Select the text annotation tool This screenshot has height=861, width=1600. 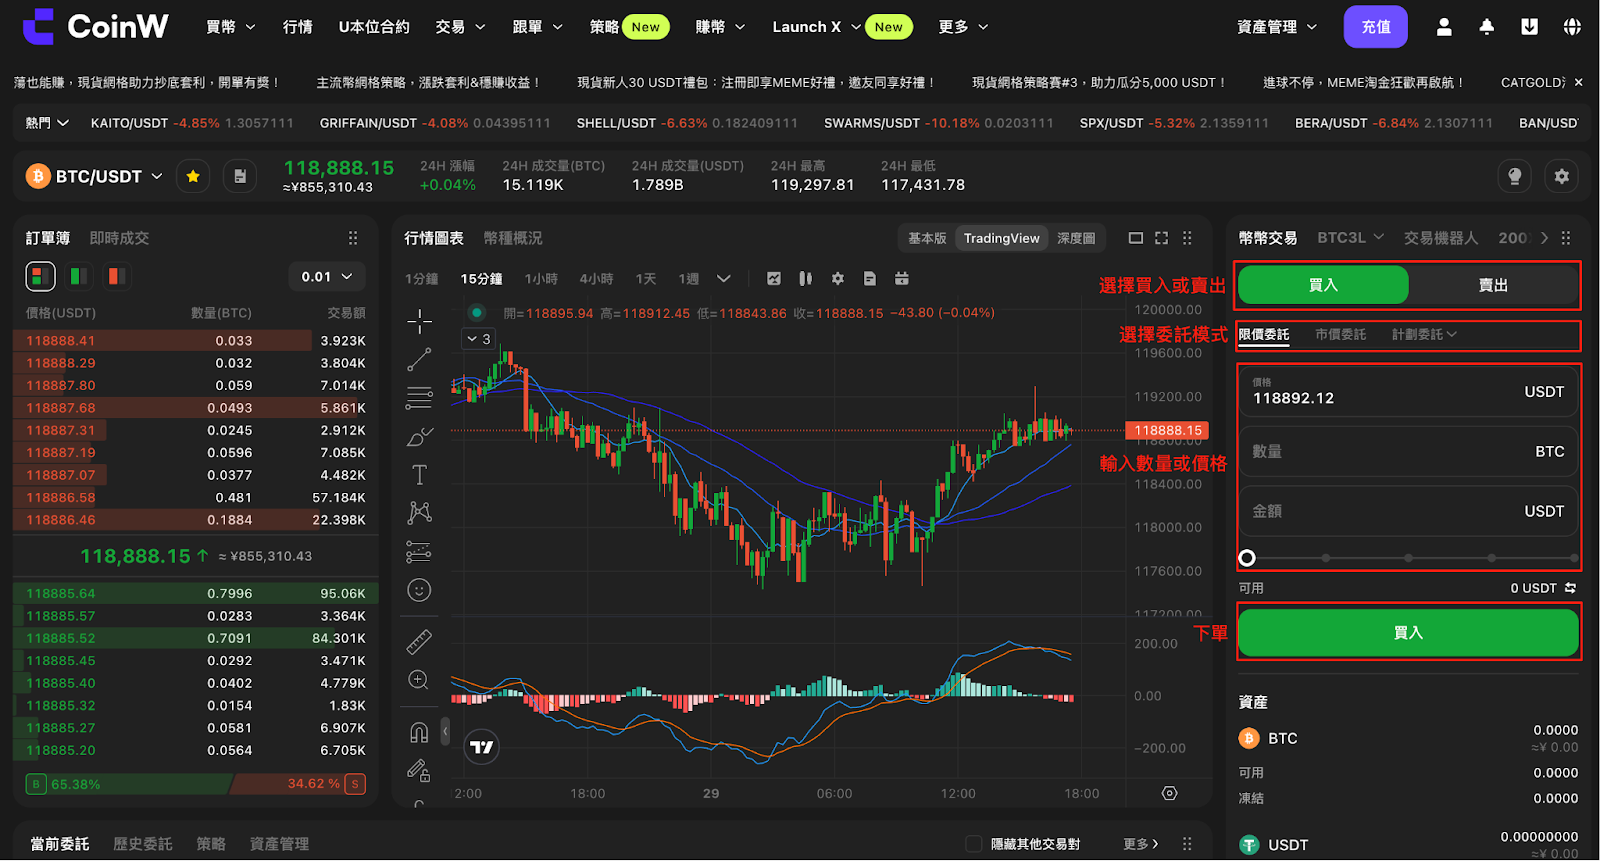click(x=420, y=475)
